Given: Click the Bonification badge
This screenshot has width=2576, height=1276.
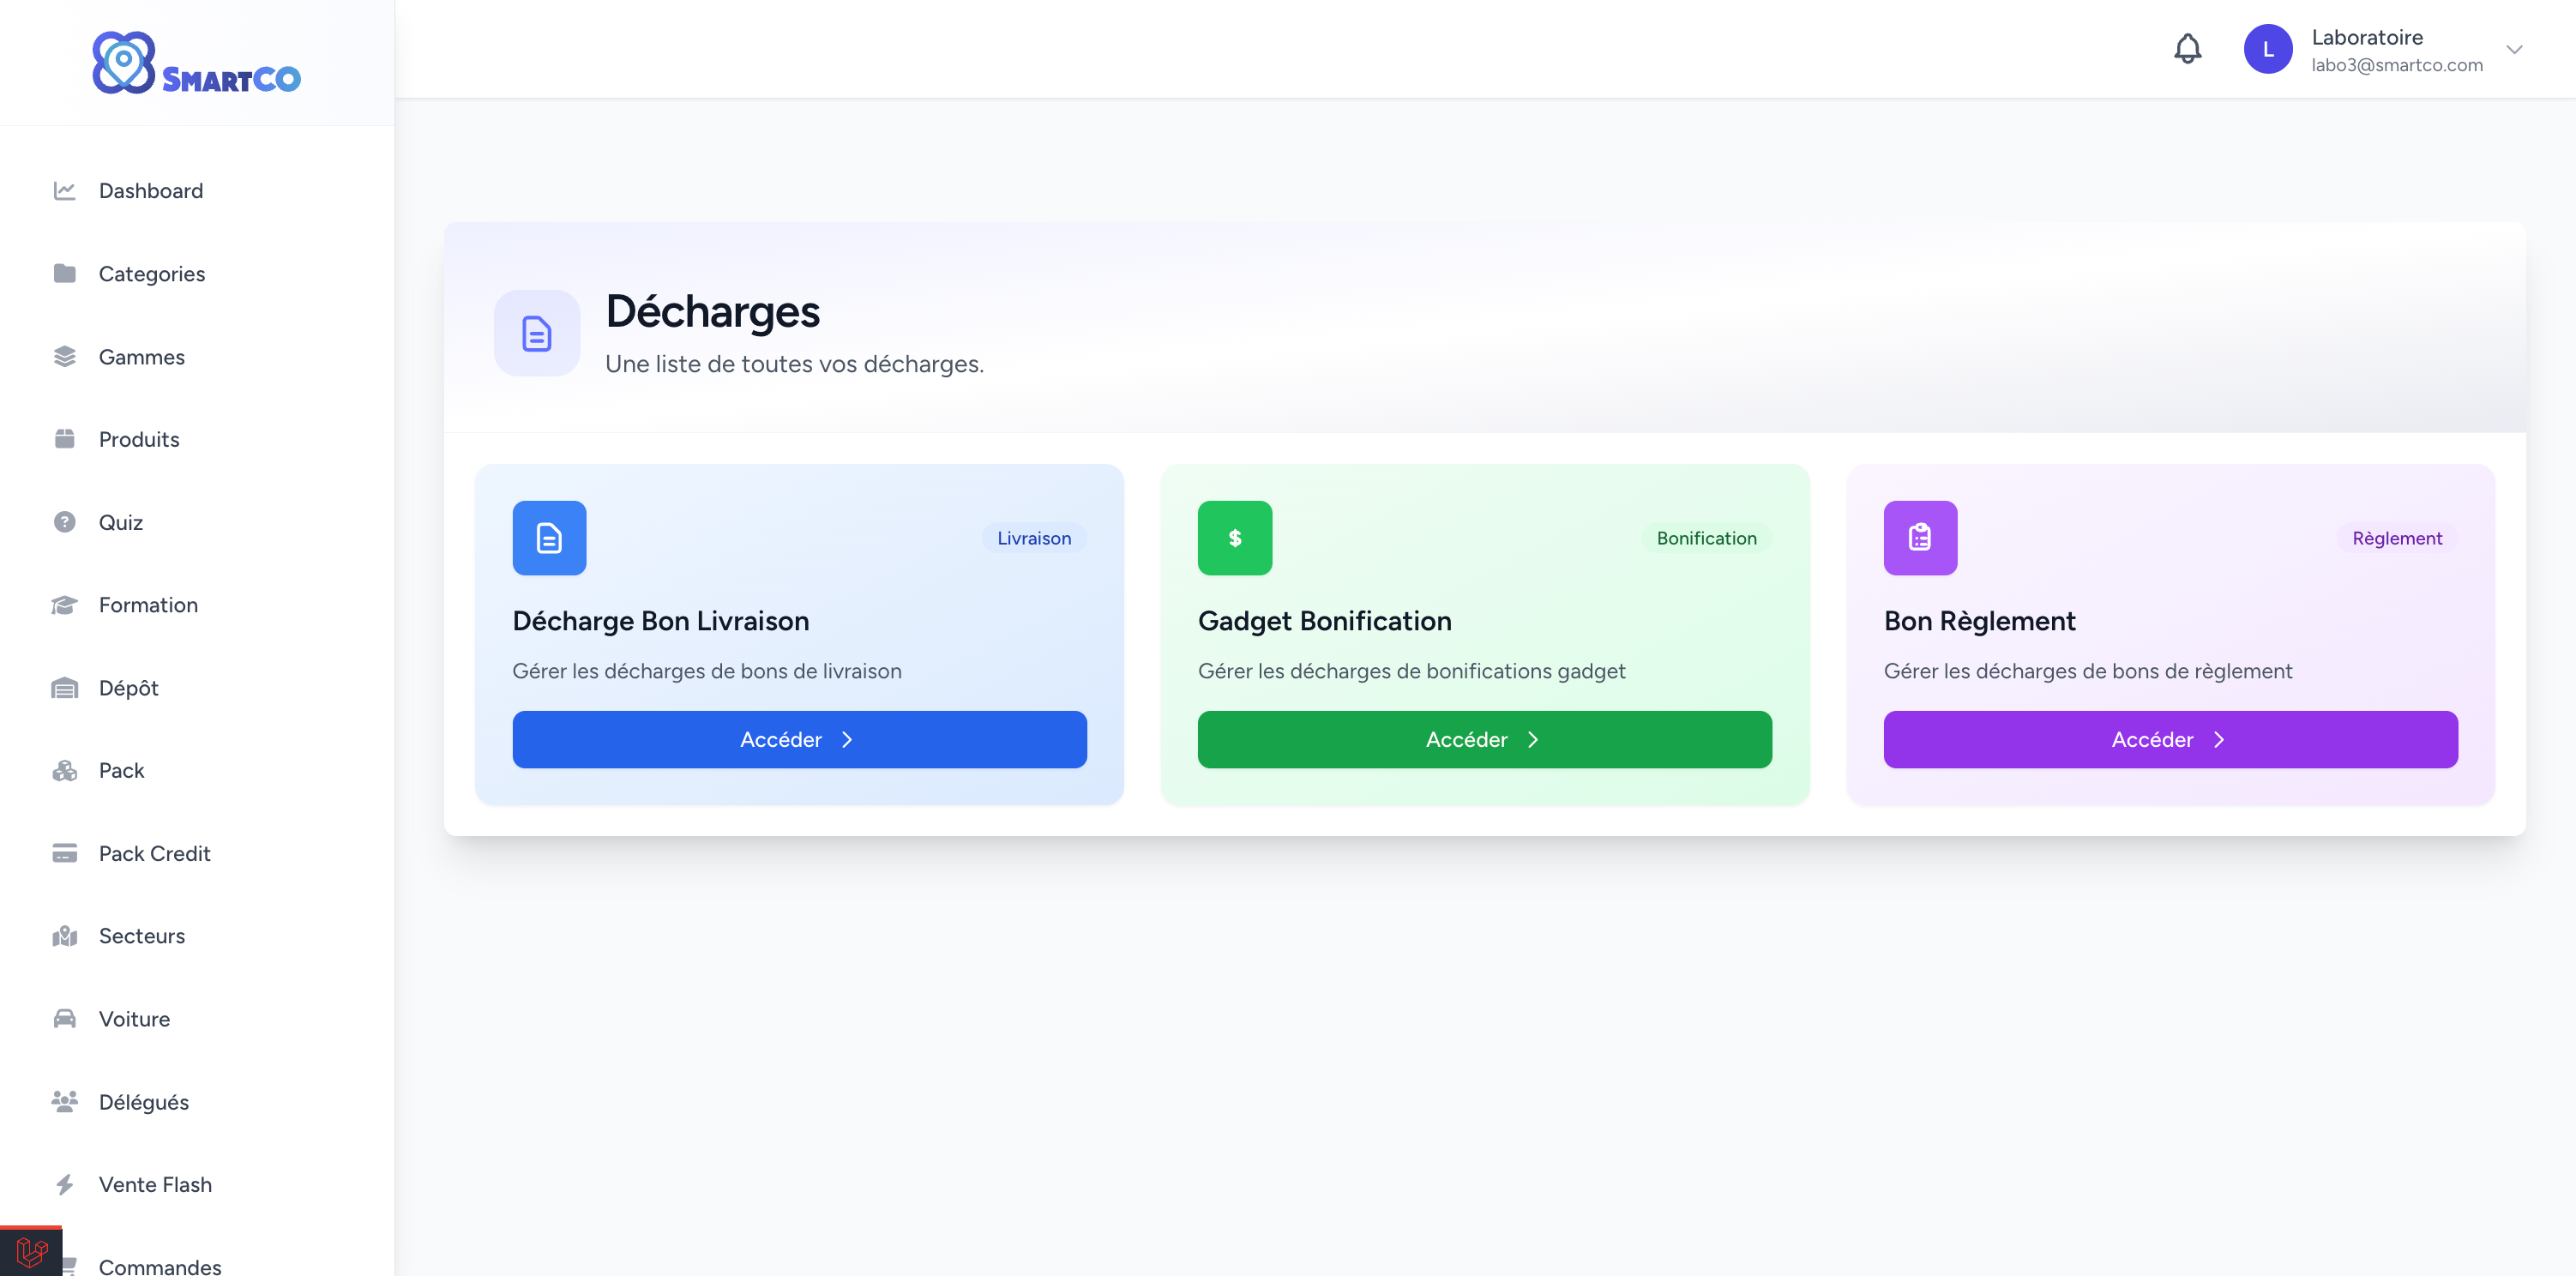Looking at the screenshot, I should (1706, 538).
